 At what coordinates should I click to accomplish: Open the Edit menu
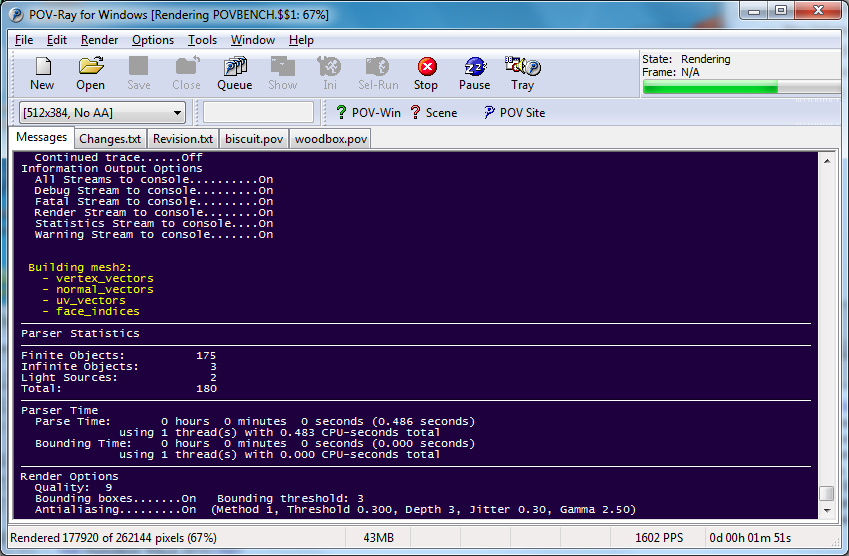[57, 40]
